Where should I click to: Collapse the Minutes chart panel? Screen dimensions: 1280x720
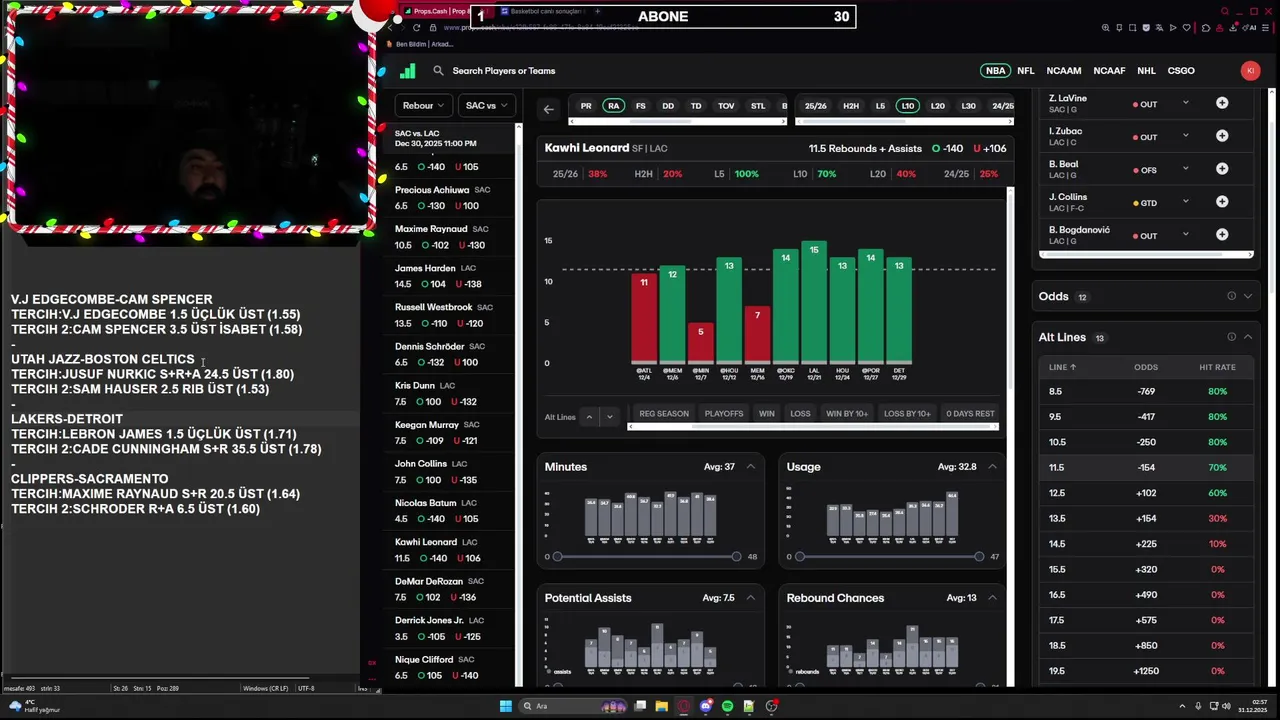tap(750, 467)
